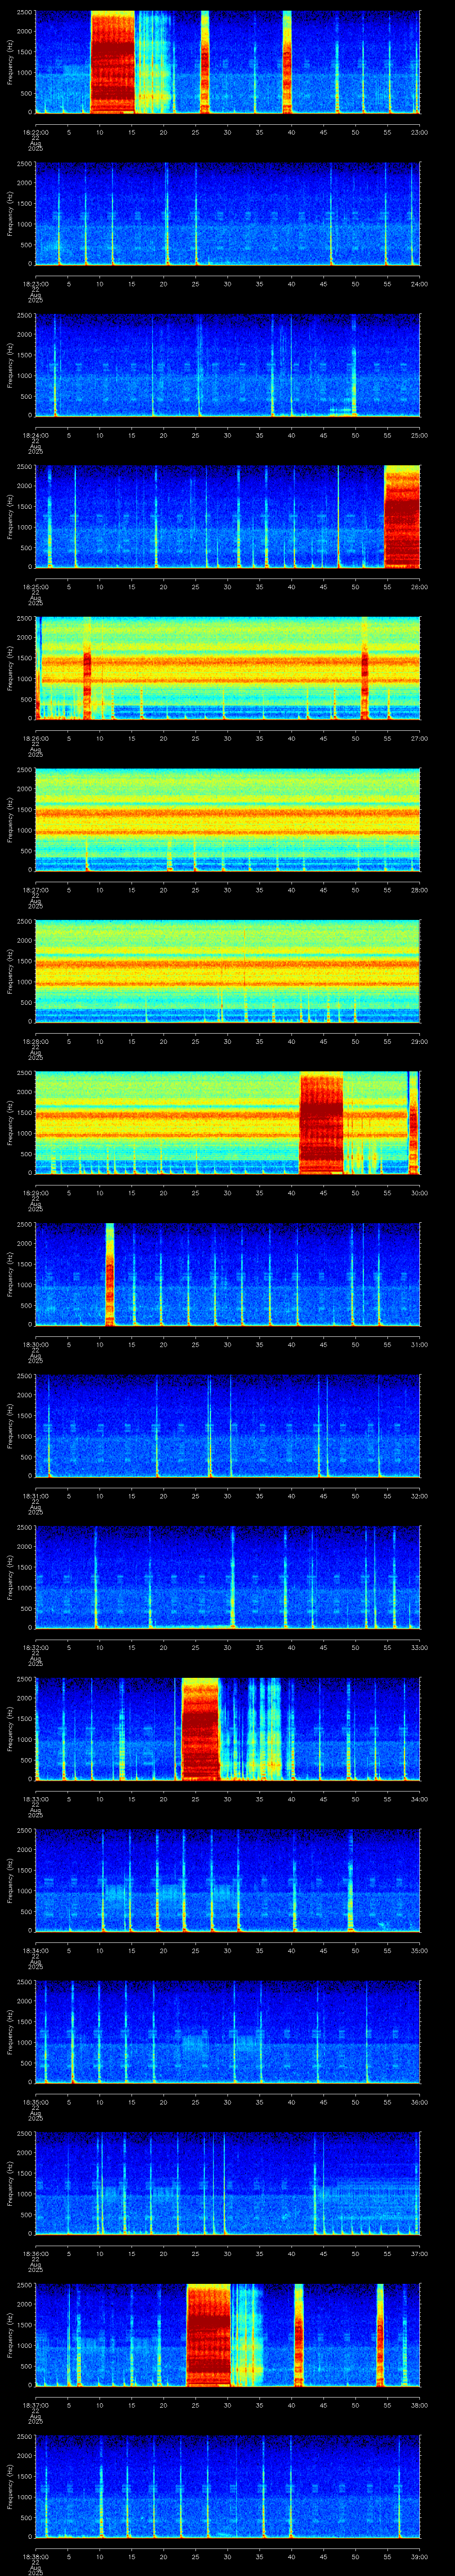
Task: Select the 18:32:00 start time label
Action: pyautogui.click(x=35, y=1647)
